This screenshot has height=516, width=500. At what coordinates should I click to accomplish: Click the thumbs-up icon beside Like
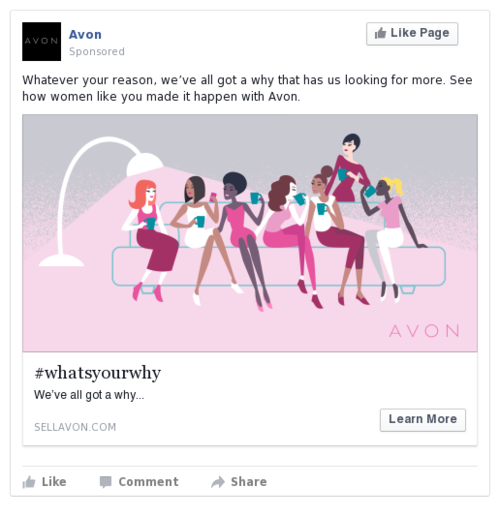(29, 482)
